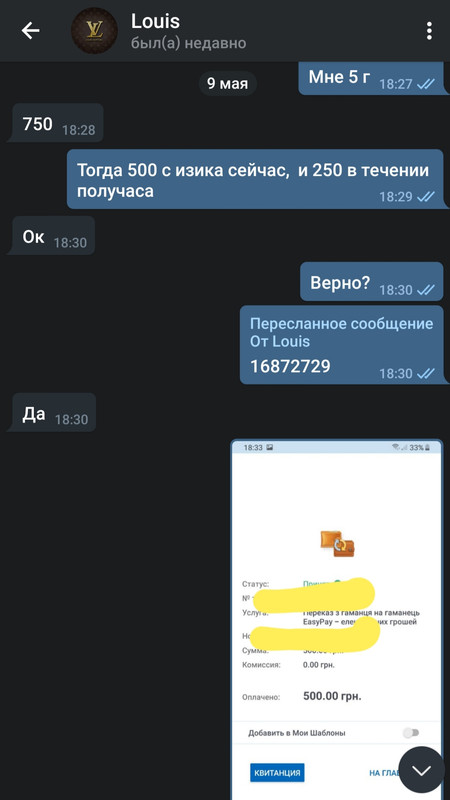Open the Louis Vuitton profile avatar
This screenshot has height=800, width=450.
click(94, 31)
